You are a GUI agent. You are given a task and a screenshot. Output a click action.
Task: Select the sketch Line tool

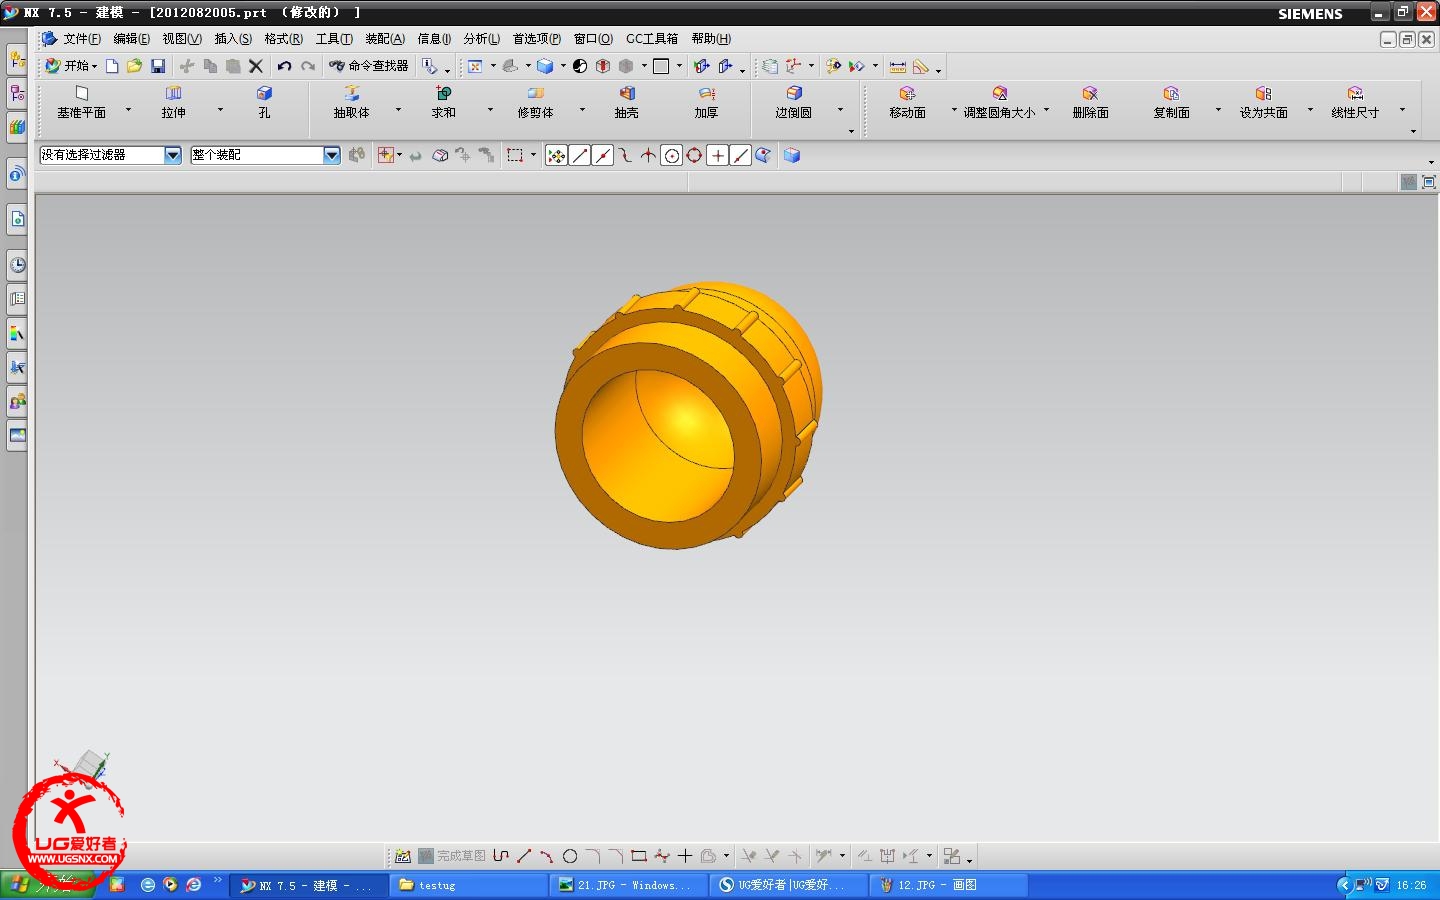524,856
